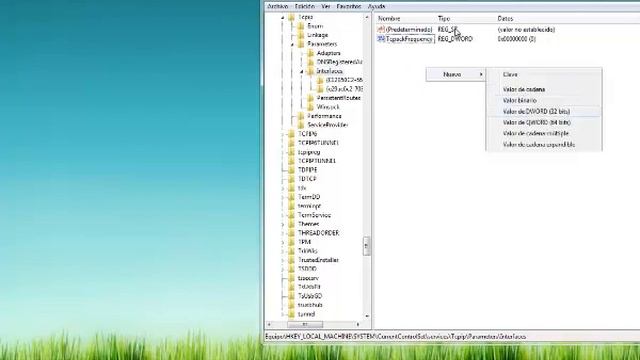Click the folder icon of Performance
The height and width of the screenshot is (360, 640).
pyautogui.click(x=301, y=116)
